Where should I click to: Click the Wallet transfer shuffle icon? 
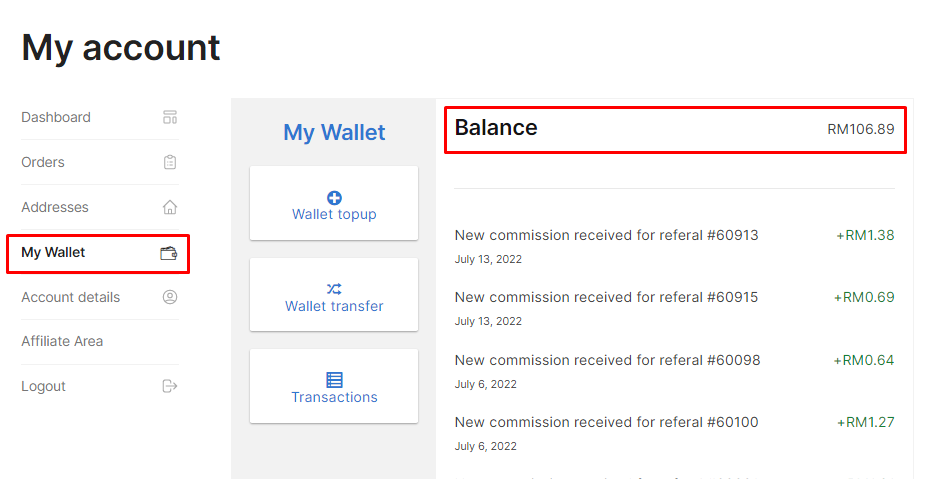(x=334, y=289)
